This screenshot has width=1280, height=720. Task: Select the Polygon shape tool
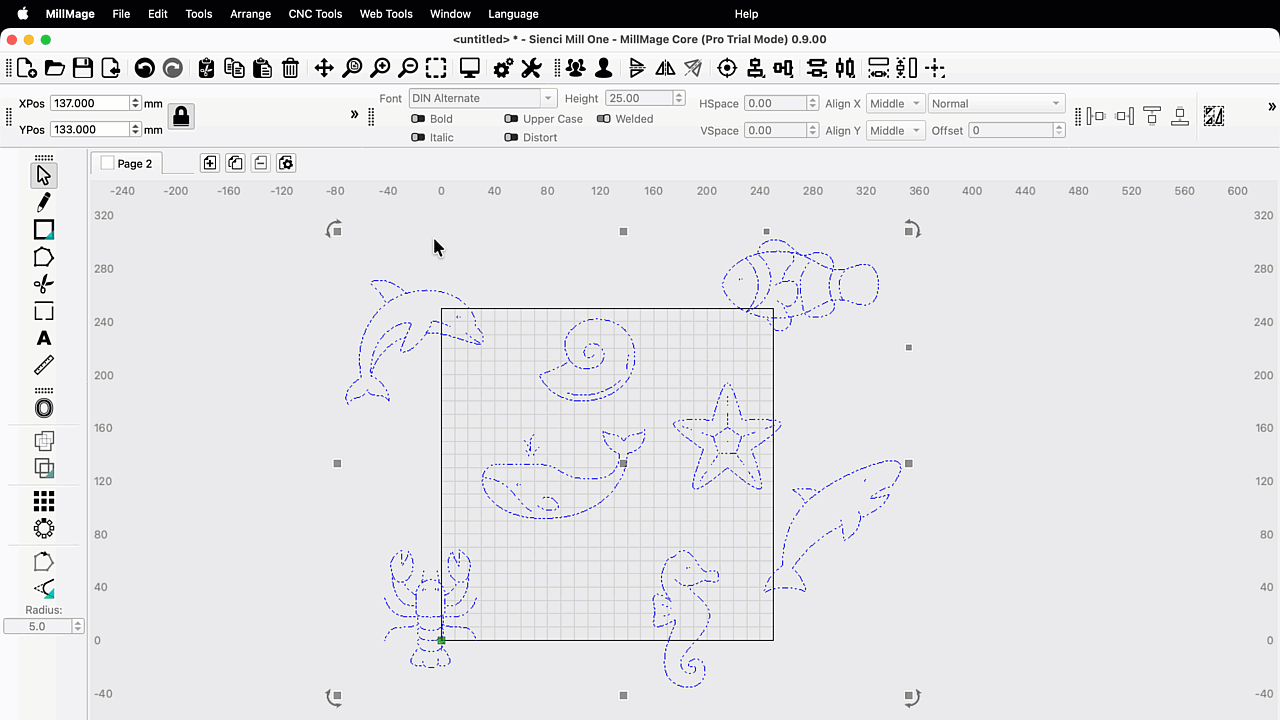pyautogui.click(x=44, y=257)
